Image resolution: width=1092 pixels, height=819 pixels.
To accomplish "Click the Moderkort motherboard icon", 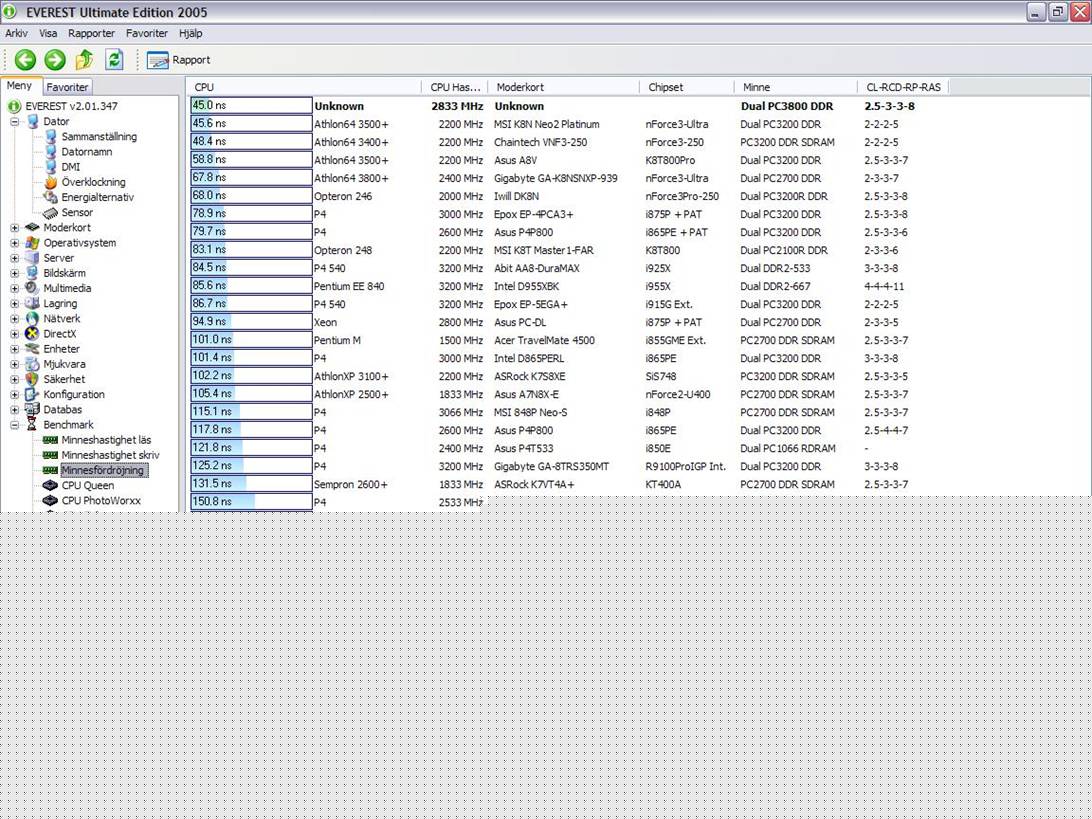I will click(32, 228).
